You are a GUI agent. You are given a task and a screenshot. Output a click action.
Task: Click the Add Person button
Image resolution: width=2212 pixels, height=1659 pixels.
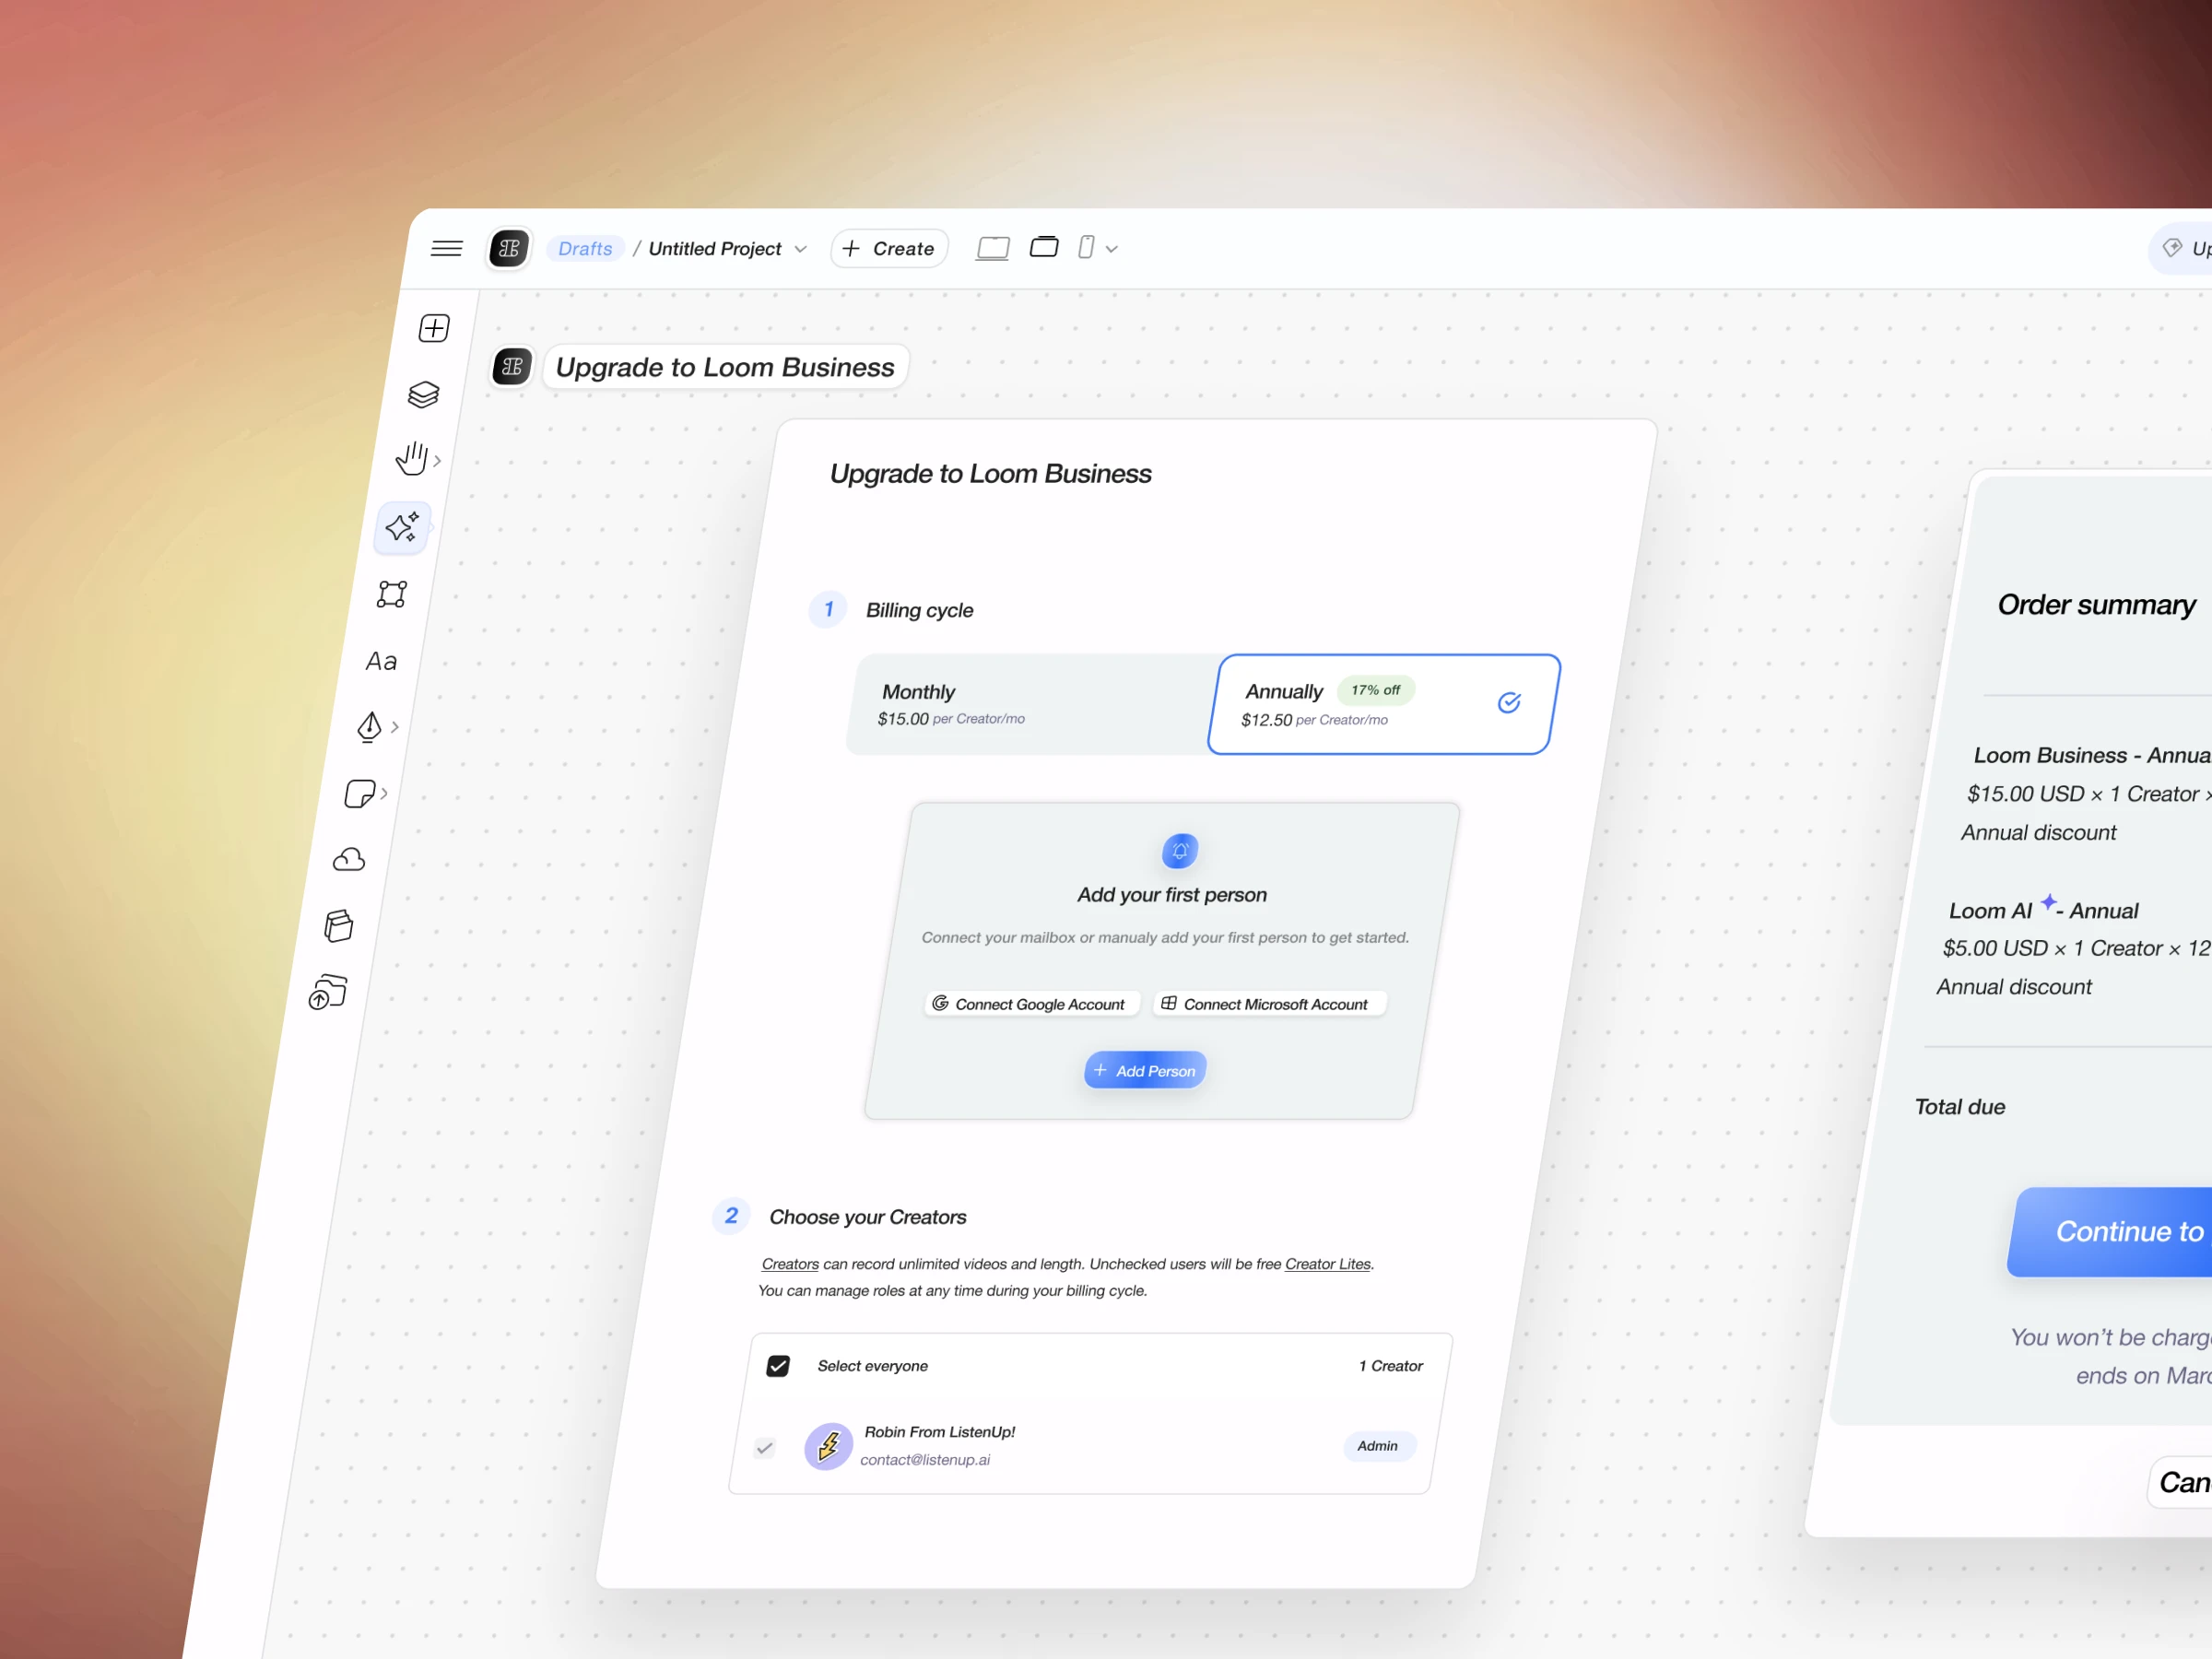[x=1145, y=1070]
